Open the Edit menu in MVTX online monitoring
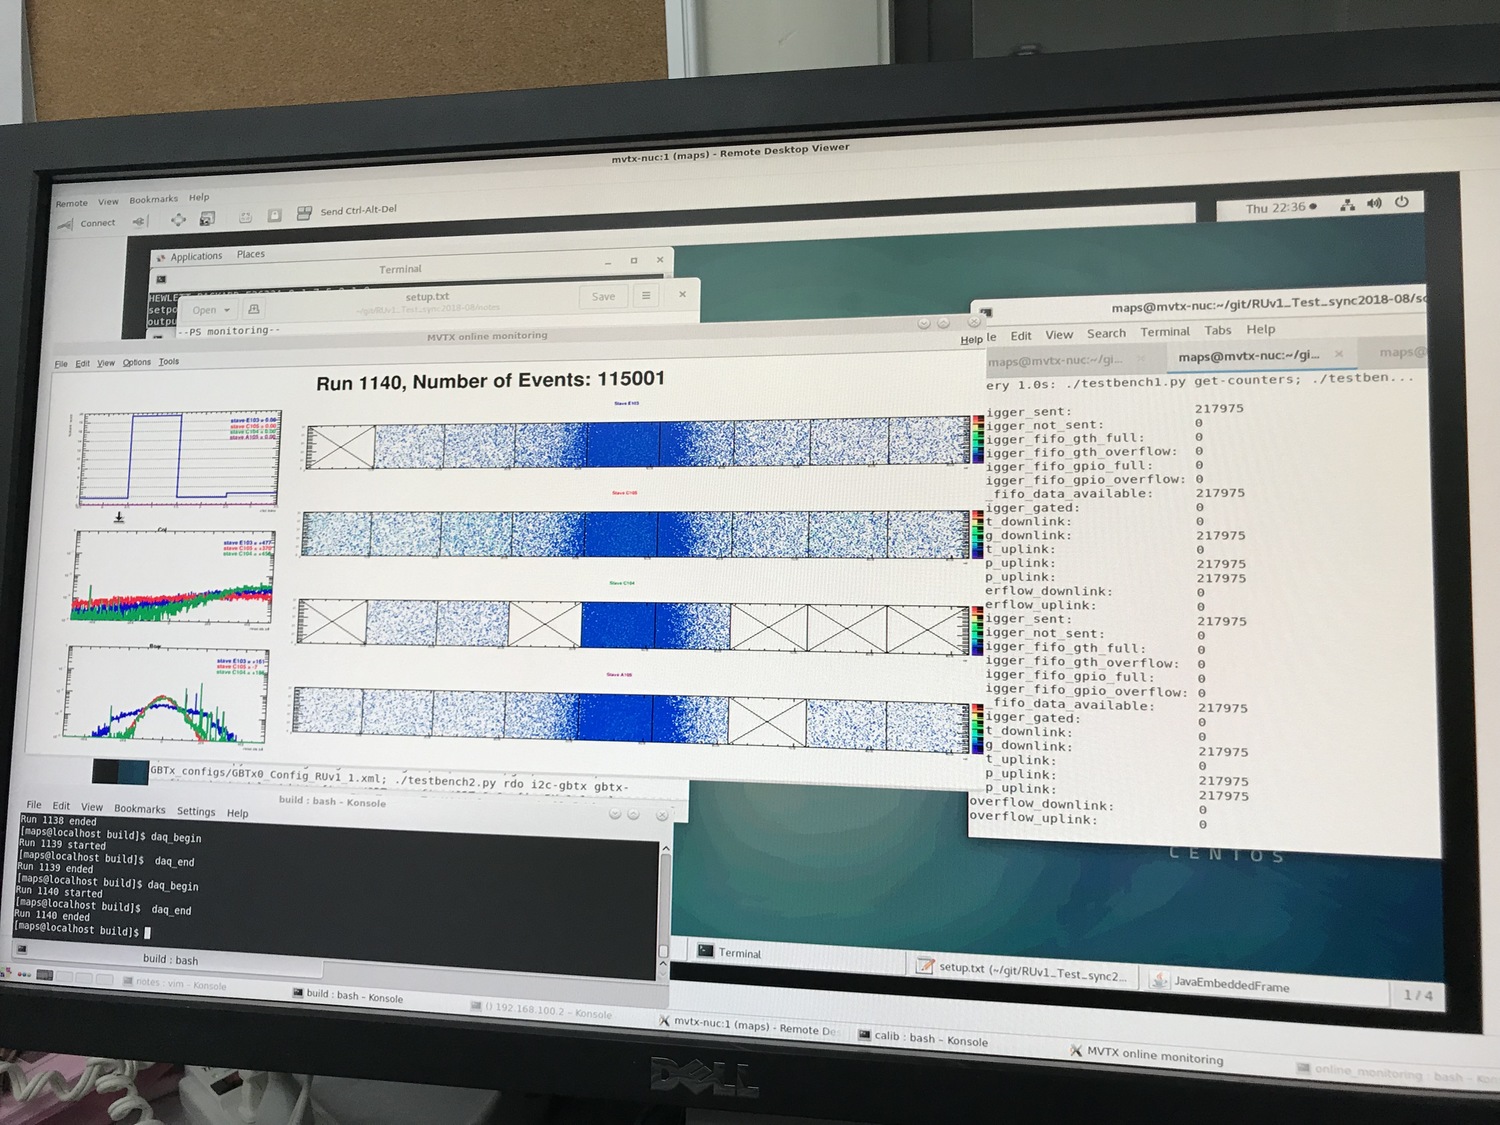This screenshot has height=1125, width=1500. 82,363
